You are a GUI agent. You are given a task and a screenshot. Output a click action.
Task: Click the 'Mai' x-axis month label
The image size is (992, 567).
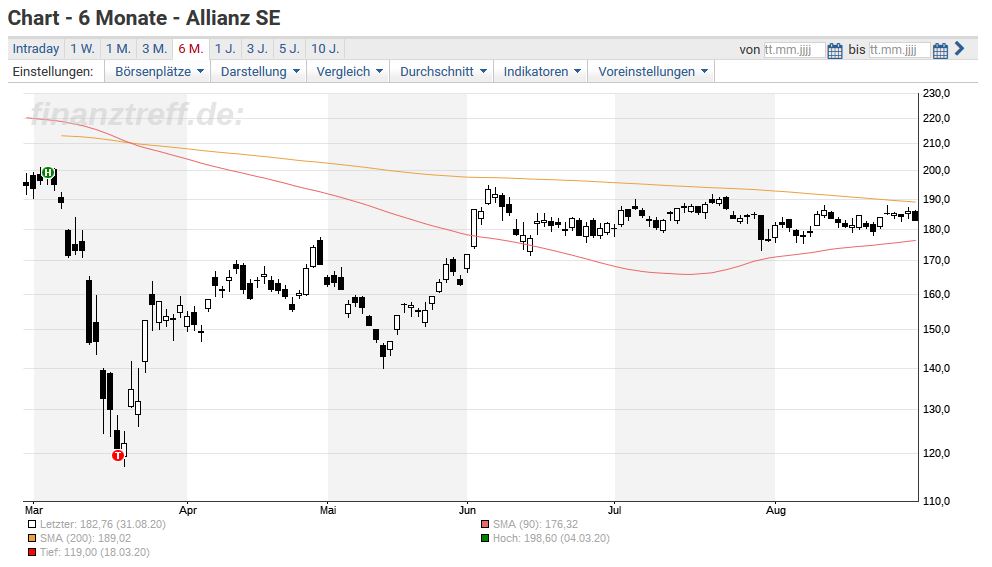point(328,510)
